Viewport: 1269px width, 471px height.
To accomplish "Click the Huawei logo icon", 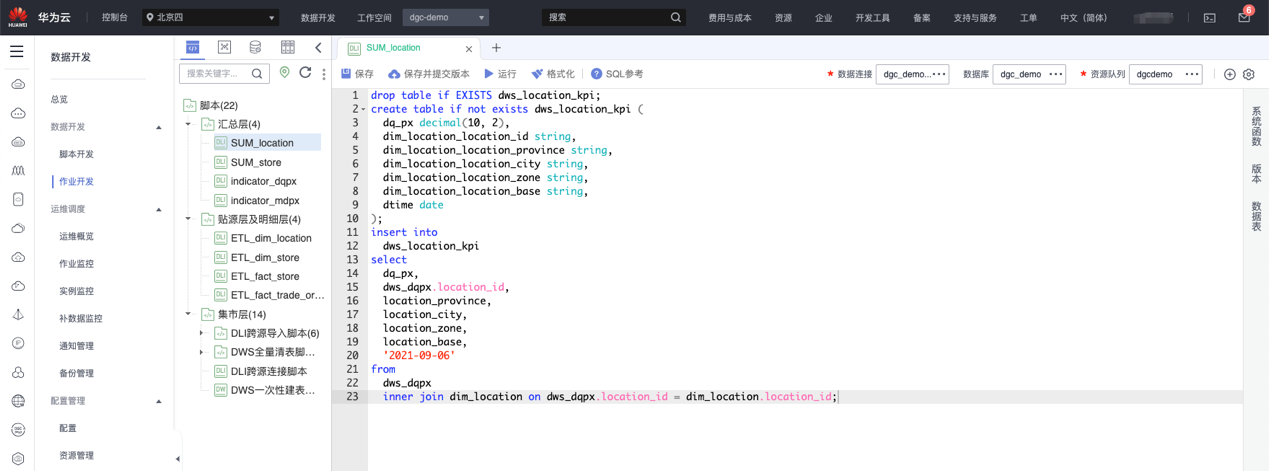I will click(x=18, y=17).
